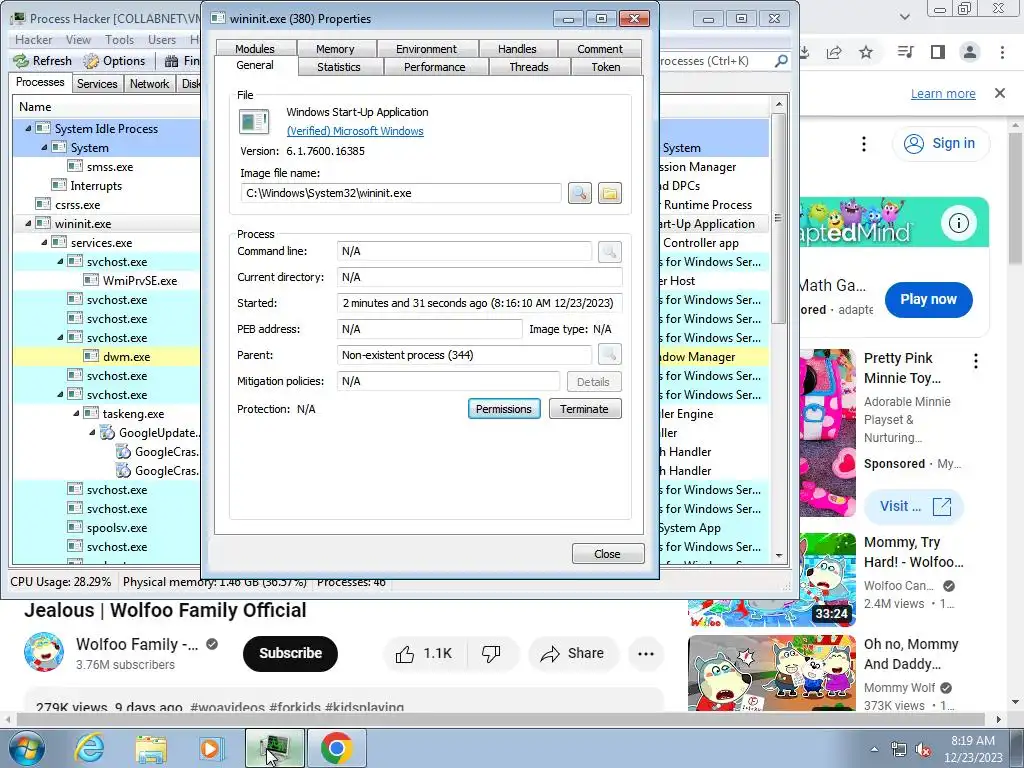Collapse the services.exe tree node

44,243
